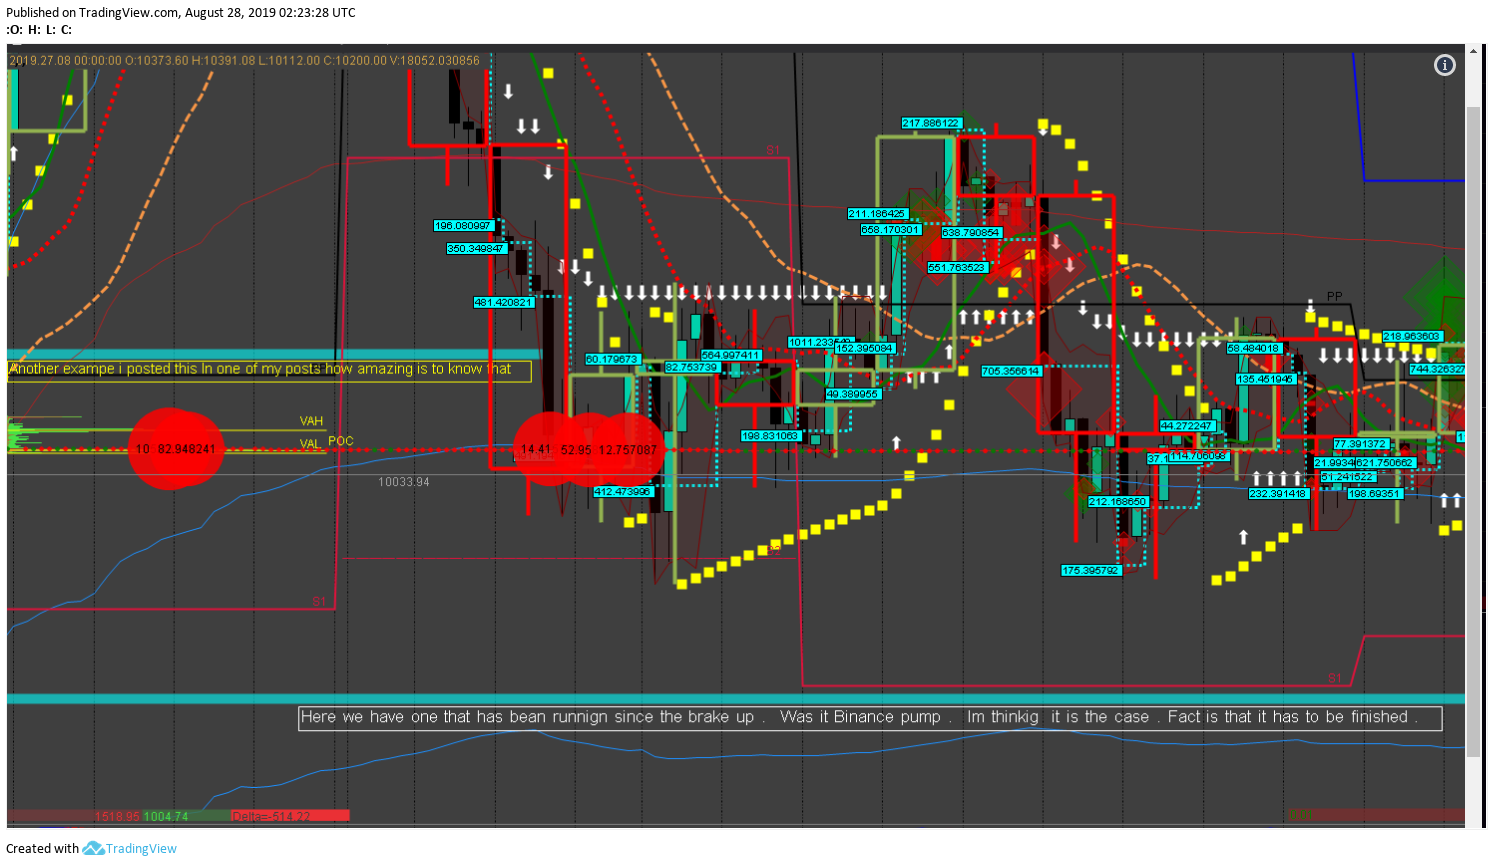1494x866 pixels.
Task: Click the '638.790854' volume label
Action: pos(971,233)
